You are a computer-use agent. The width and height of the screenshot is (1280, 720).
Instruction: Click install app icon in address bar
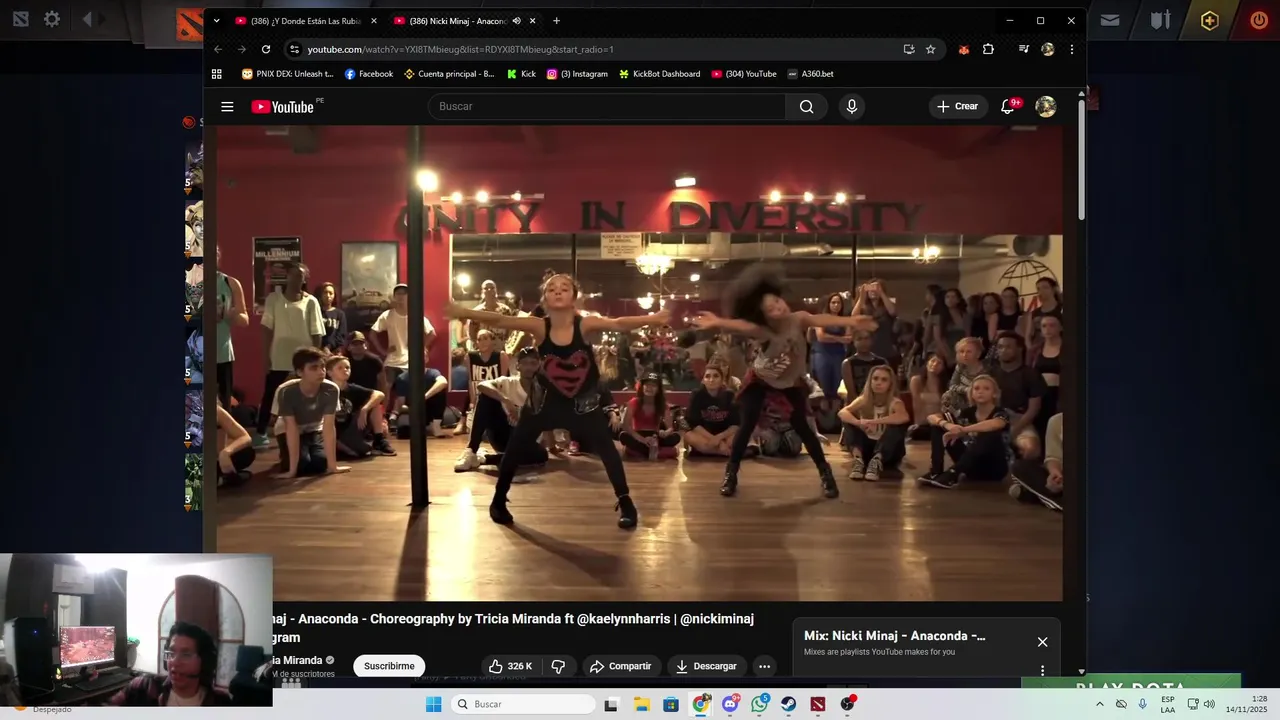point(908,49)
